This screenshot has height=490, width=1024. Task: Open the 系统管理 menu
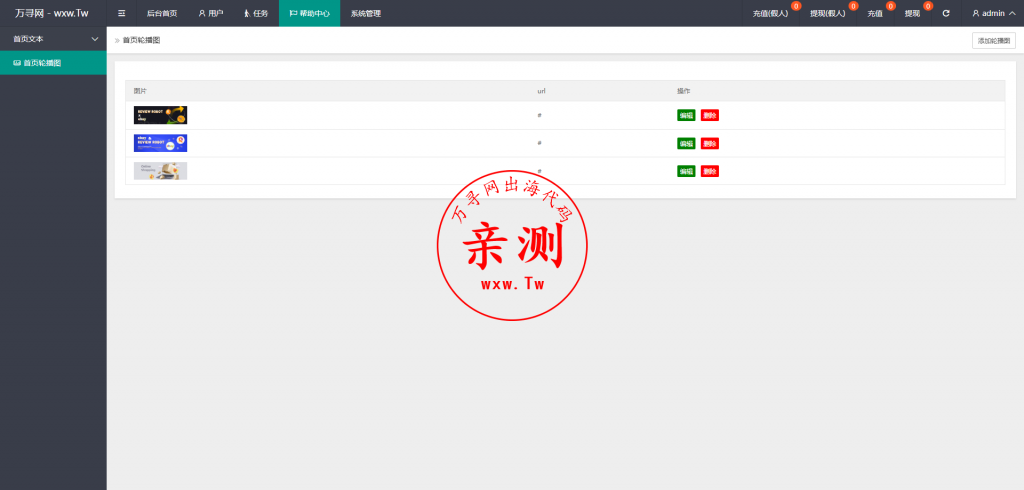tap(366, 13)
